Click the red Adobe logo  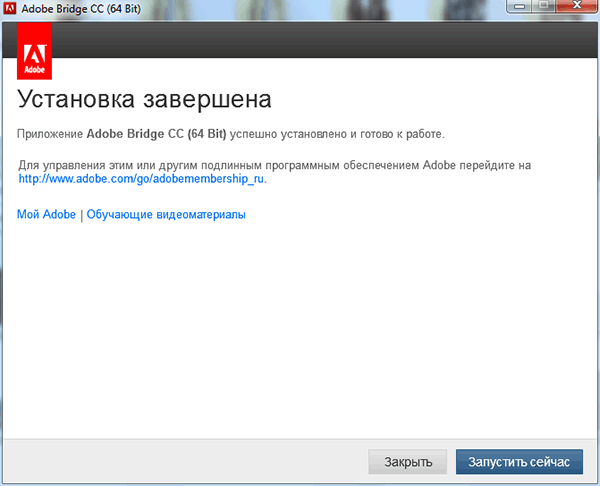(x=34, y=51)
